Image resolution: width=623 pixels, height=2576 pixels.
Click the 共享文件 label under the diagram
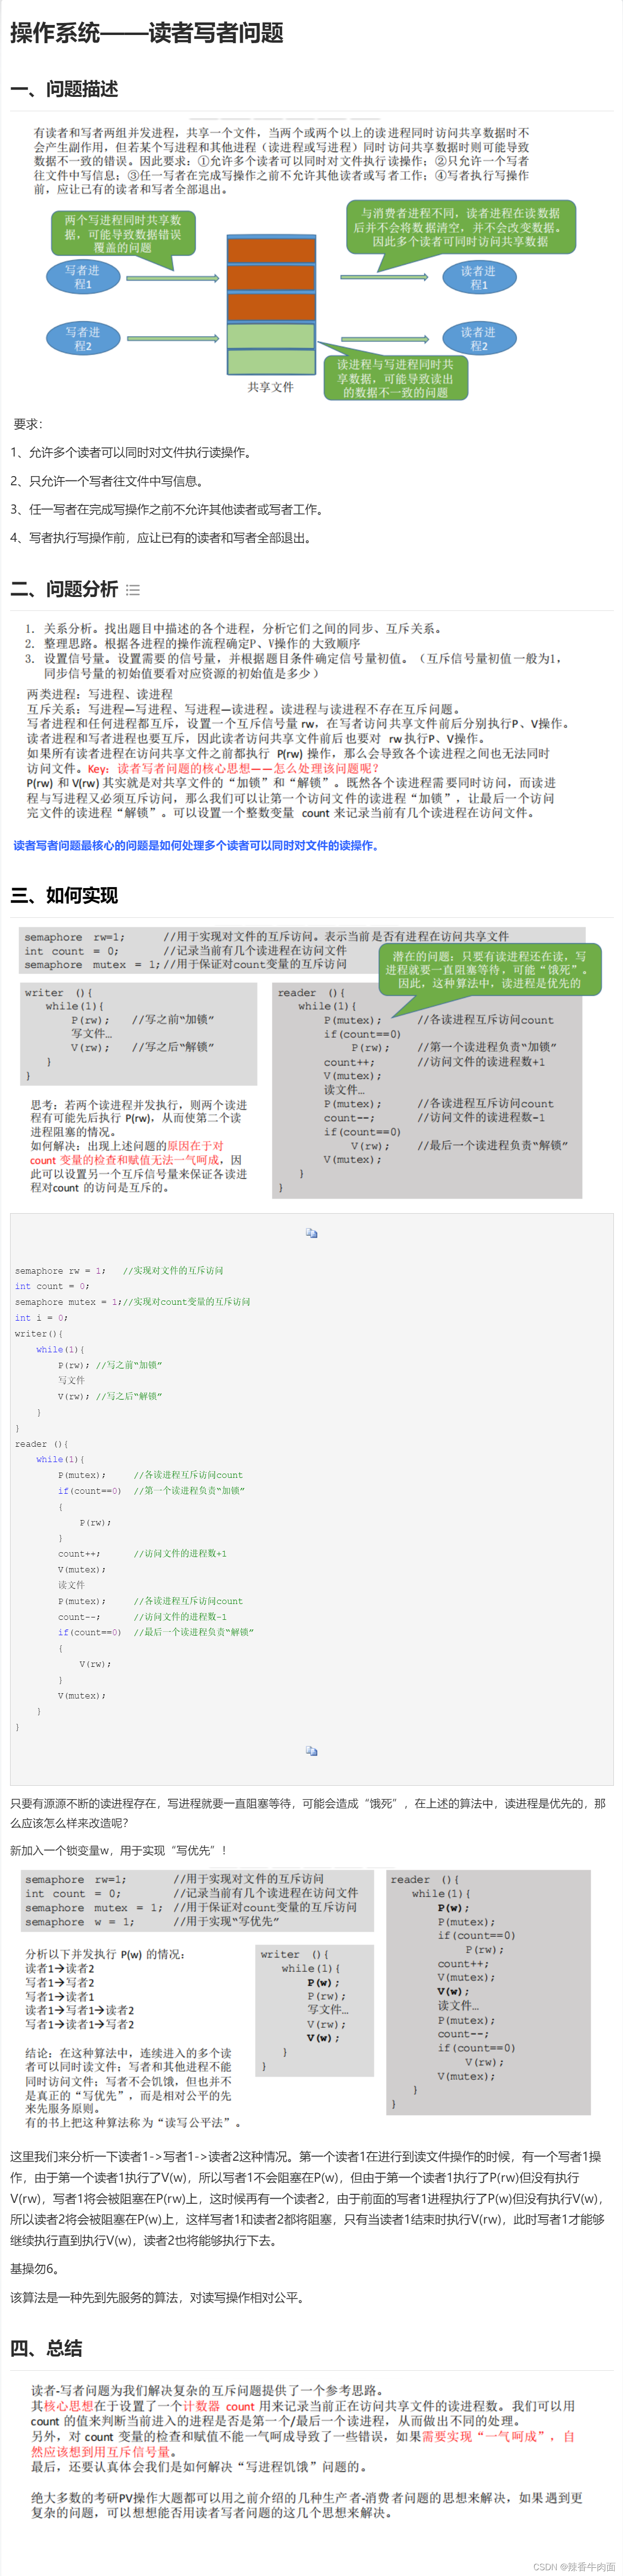click(270, 387)
